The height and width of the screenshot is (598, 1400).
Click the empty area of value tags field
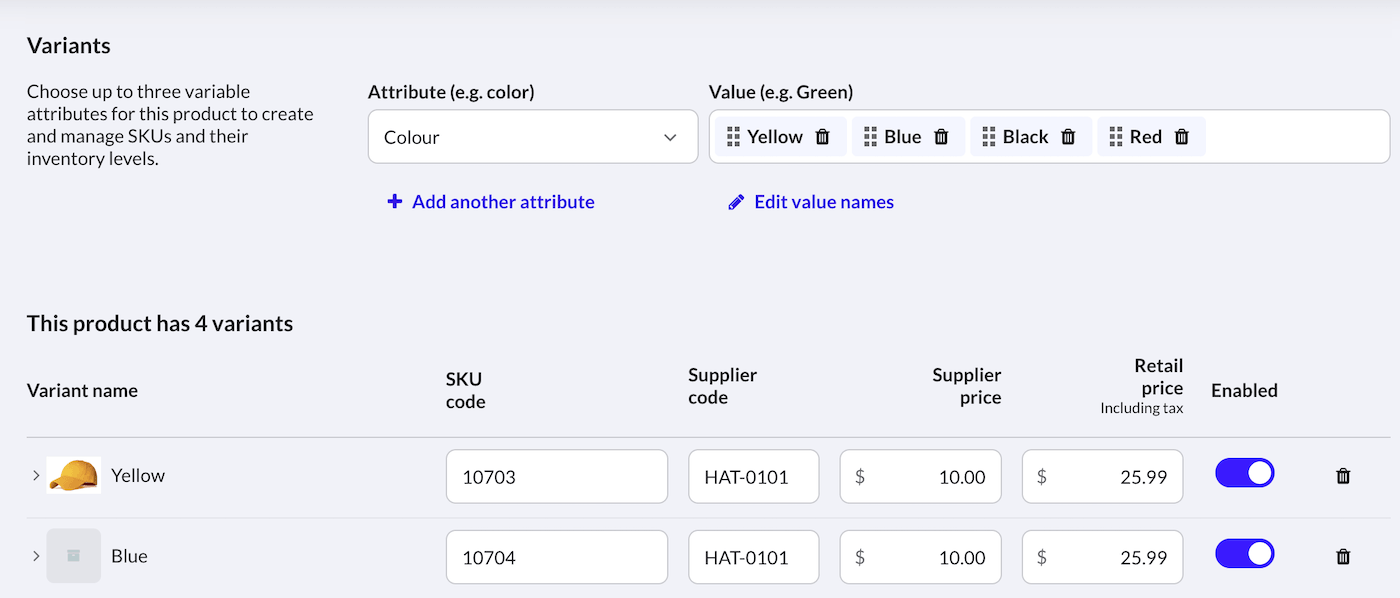tap(1296, 137)
